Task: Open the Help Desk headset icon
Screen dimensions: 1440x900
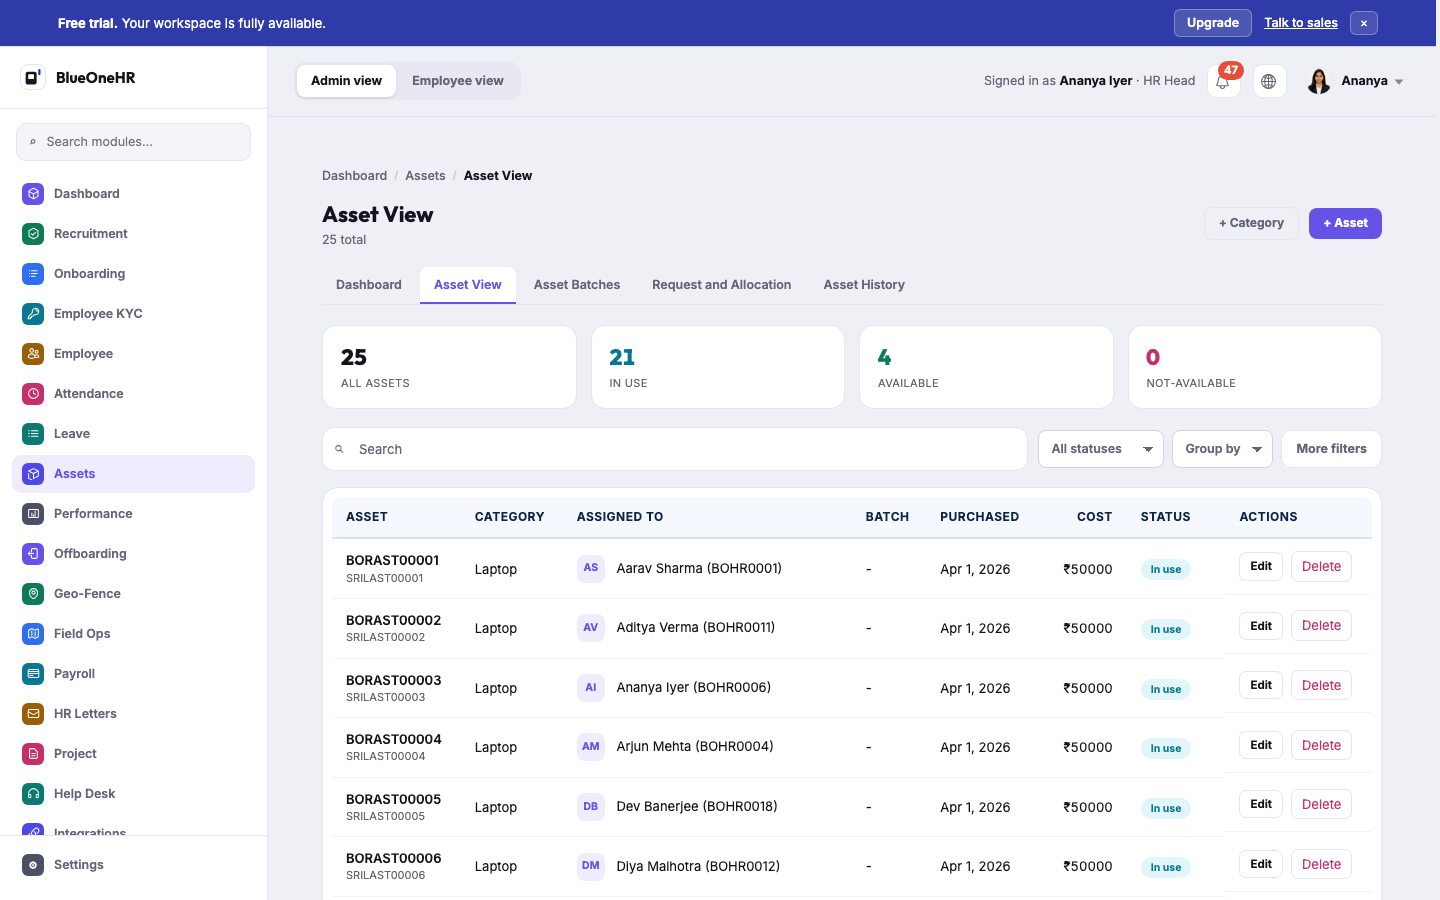Action: (33, 794)
